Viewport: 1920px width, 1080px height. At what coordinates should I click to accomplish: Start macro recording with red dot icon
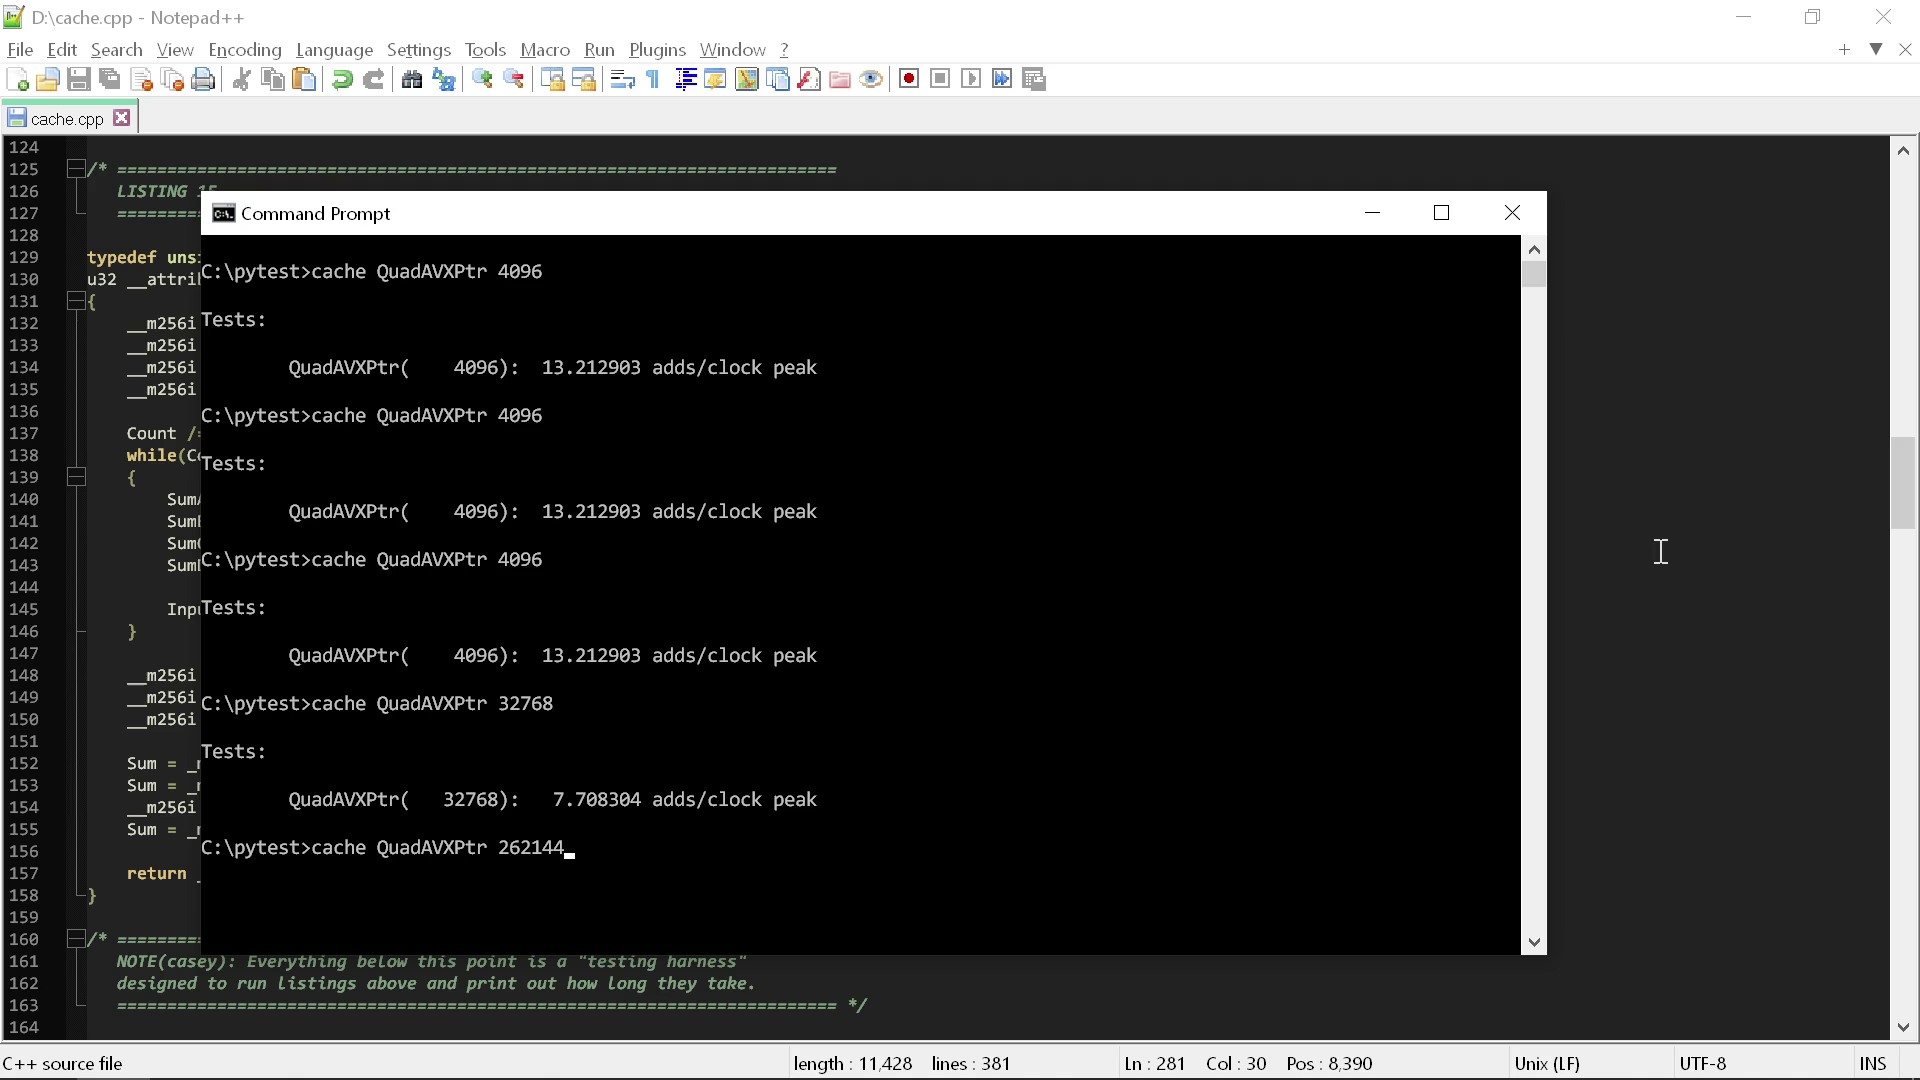908,79
